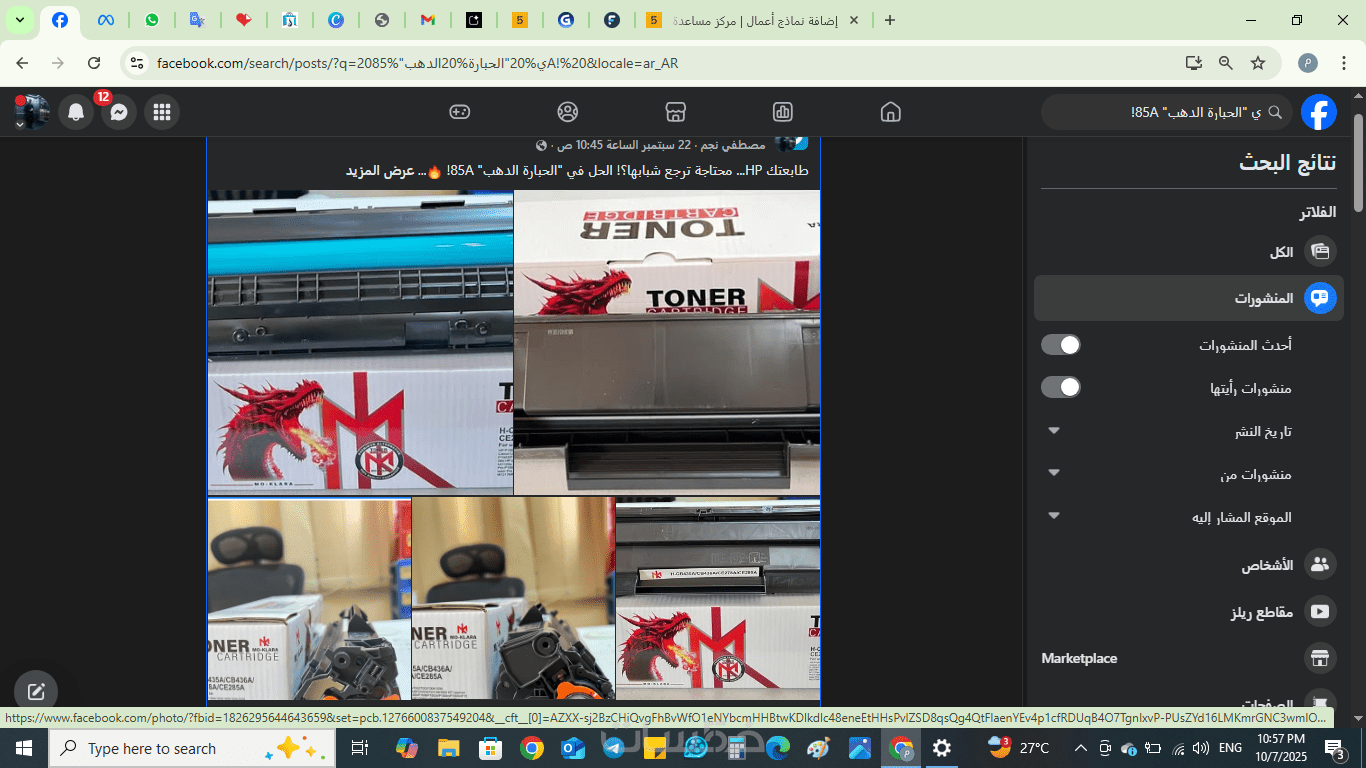Open the Gaming controller icon
1366x768 pixels.
tap(459, 112)
